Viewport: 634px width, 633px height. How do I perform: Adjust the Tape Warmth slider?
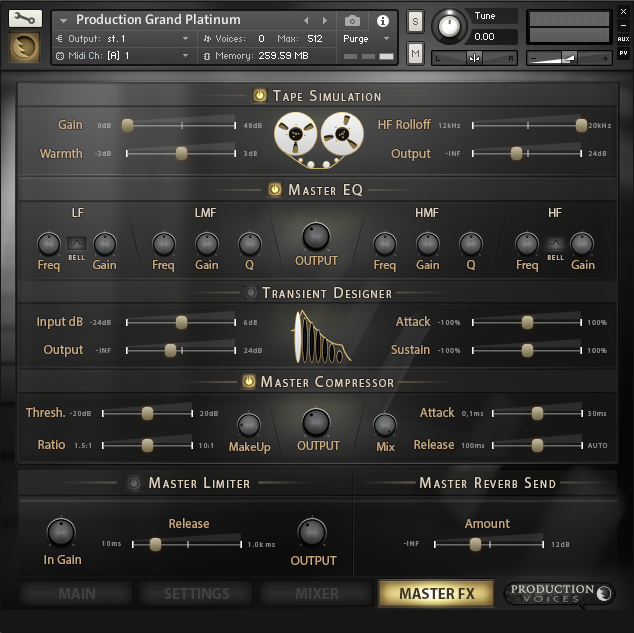pos(181,154)
